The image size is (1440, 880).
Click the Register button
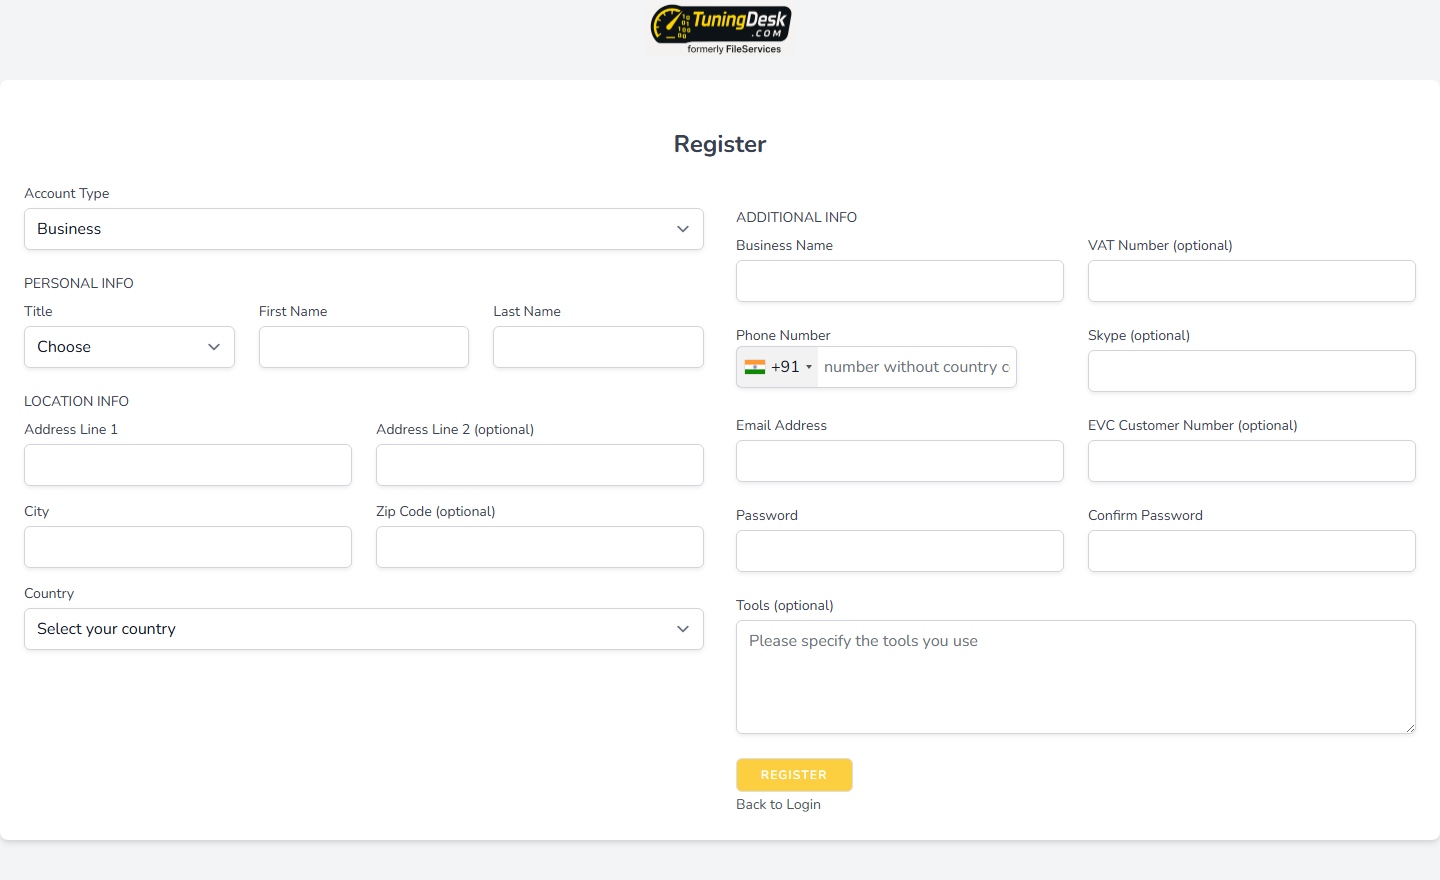[794, 774]
